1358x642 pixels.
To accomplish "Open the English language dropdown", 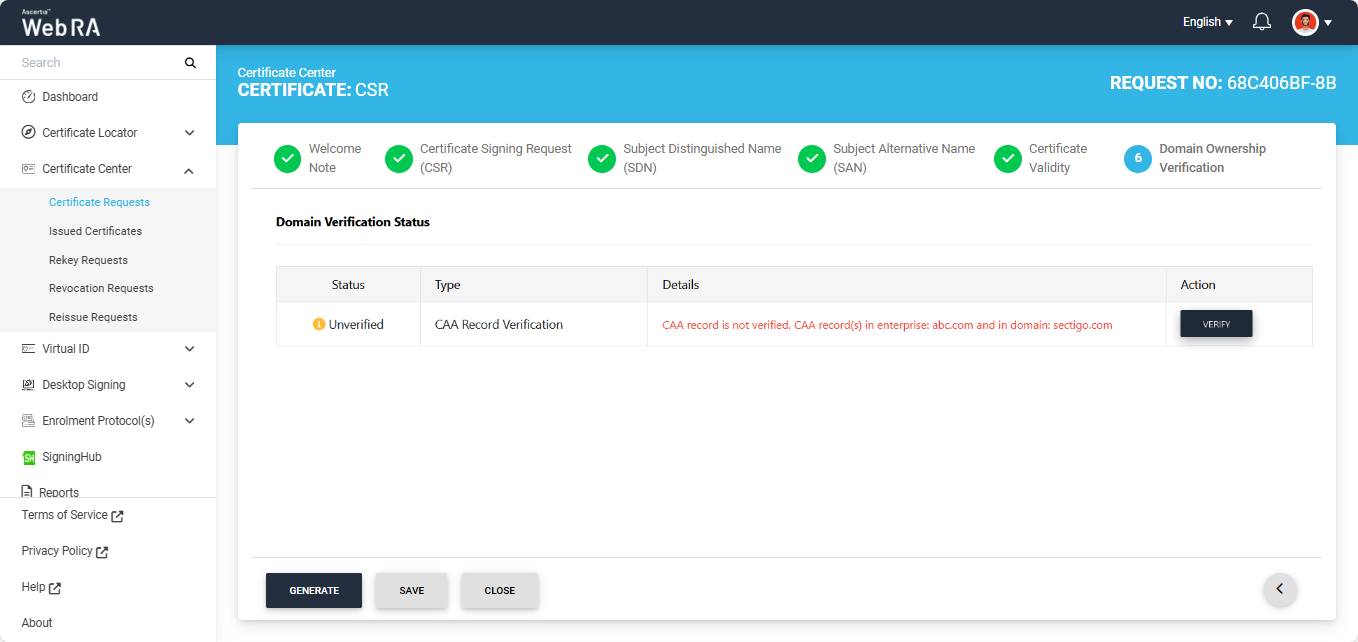I will (1207, 22).
